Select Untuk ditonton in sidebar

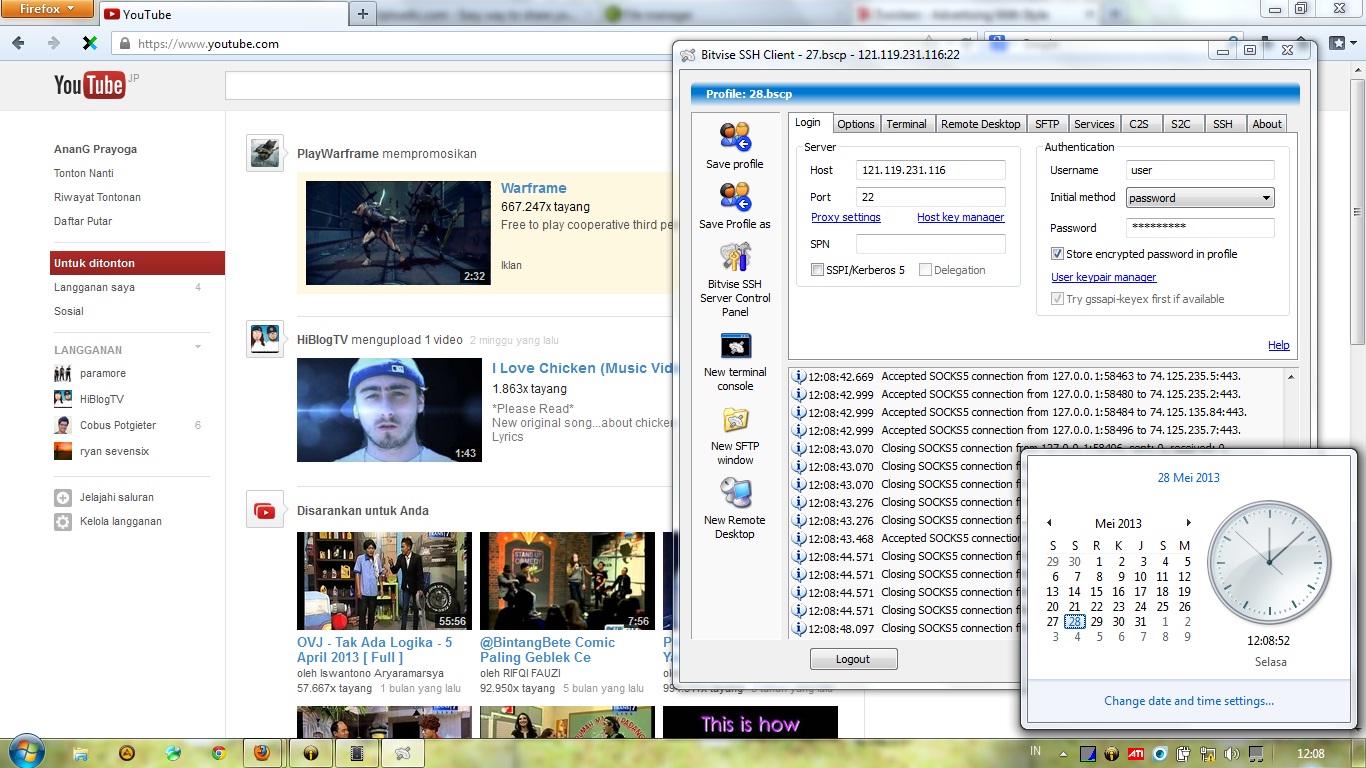pyautogui.click(x=138, y=263)
